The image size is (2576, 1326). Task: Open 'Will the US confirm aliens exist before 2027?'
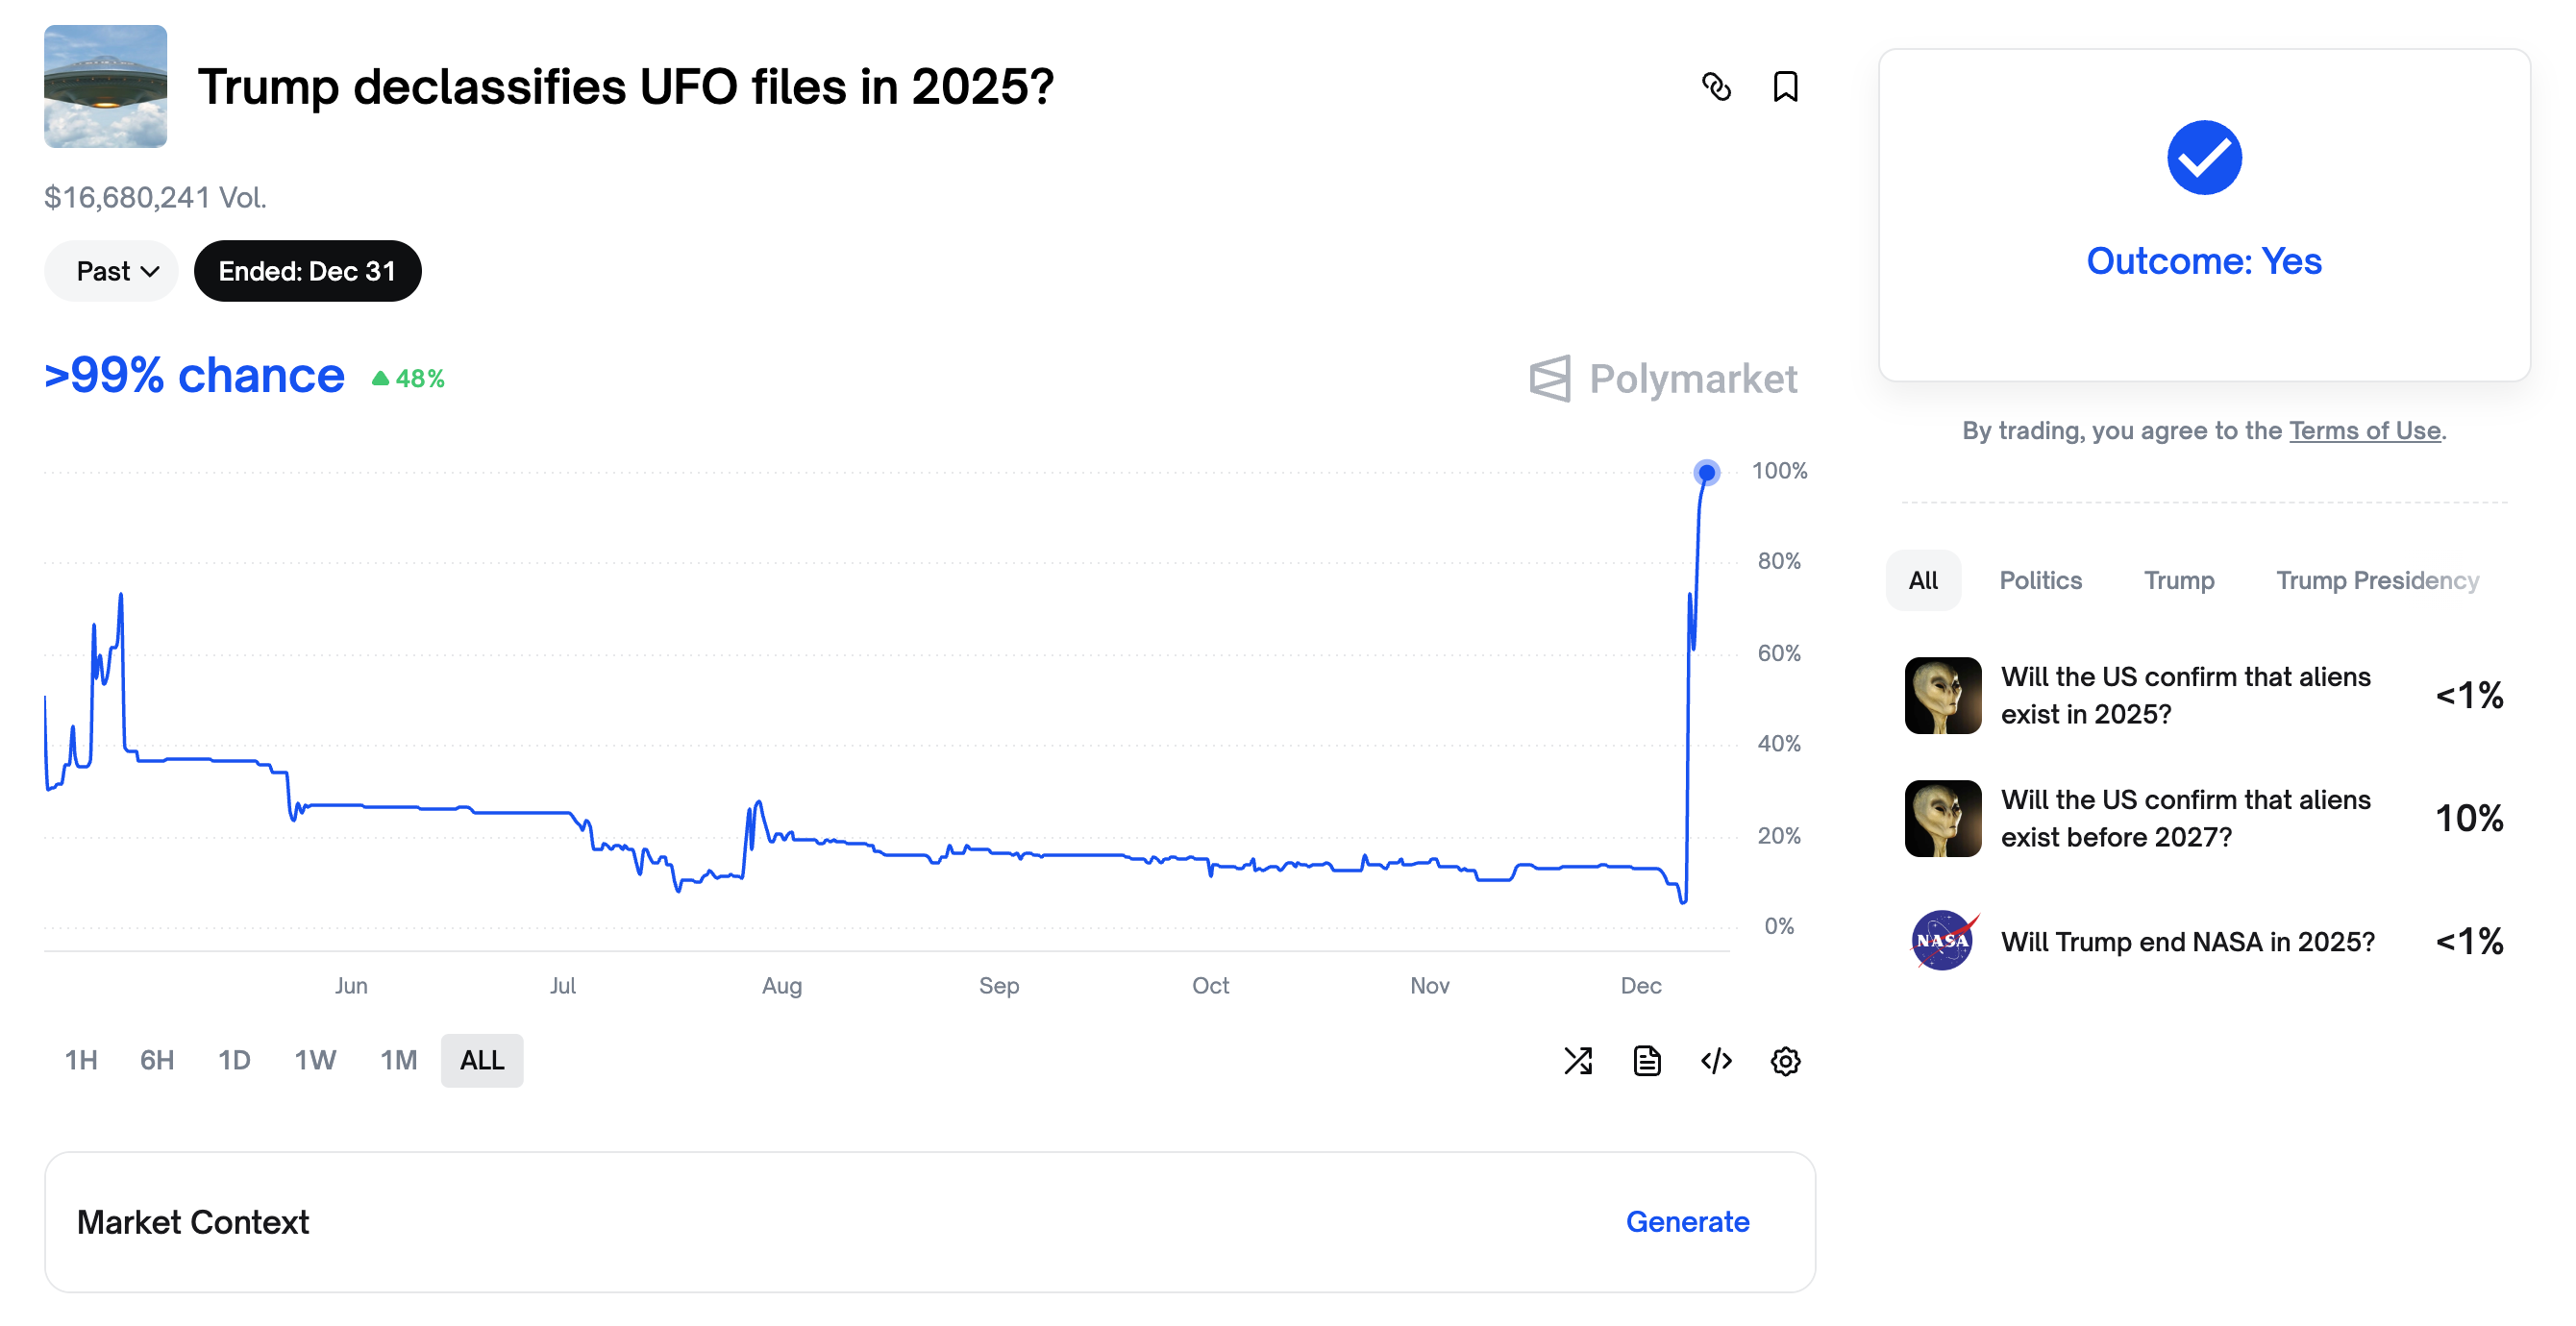[x=2185, y=818]
